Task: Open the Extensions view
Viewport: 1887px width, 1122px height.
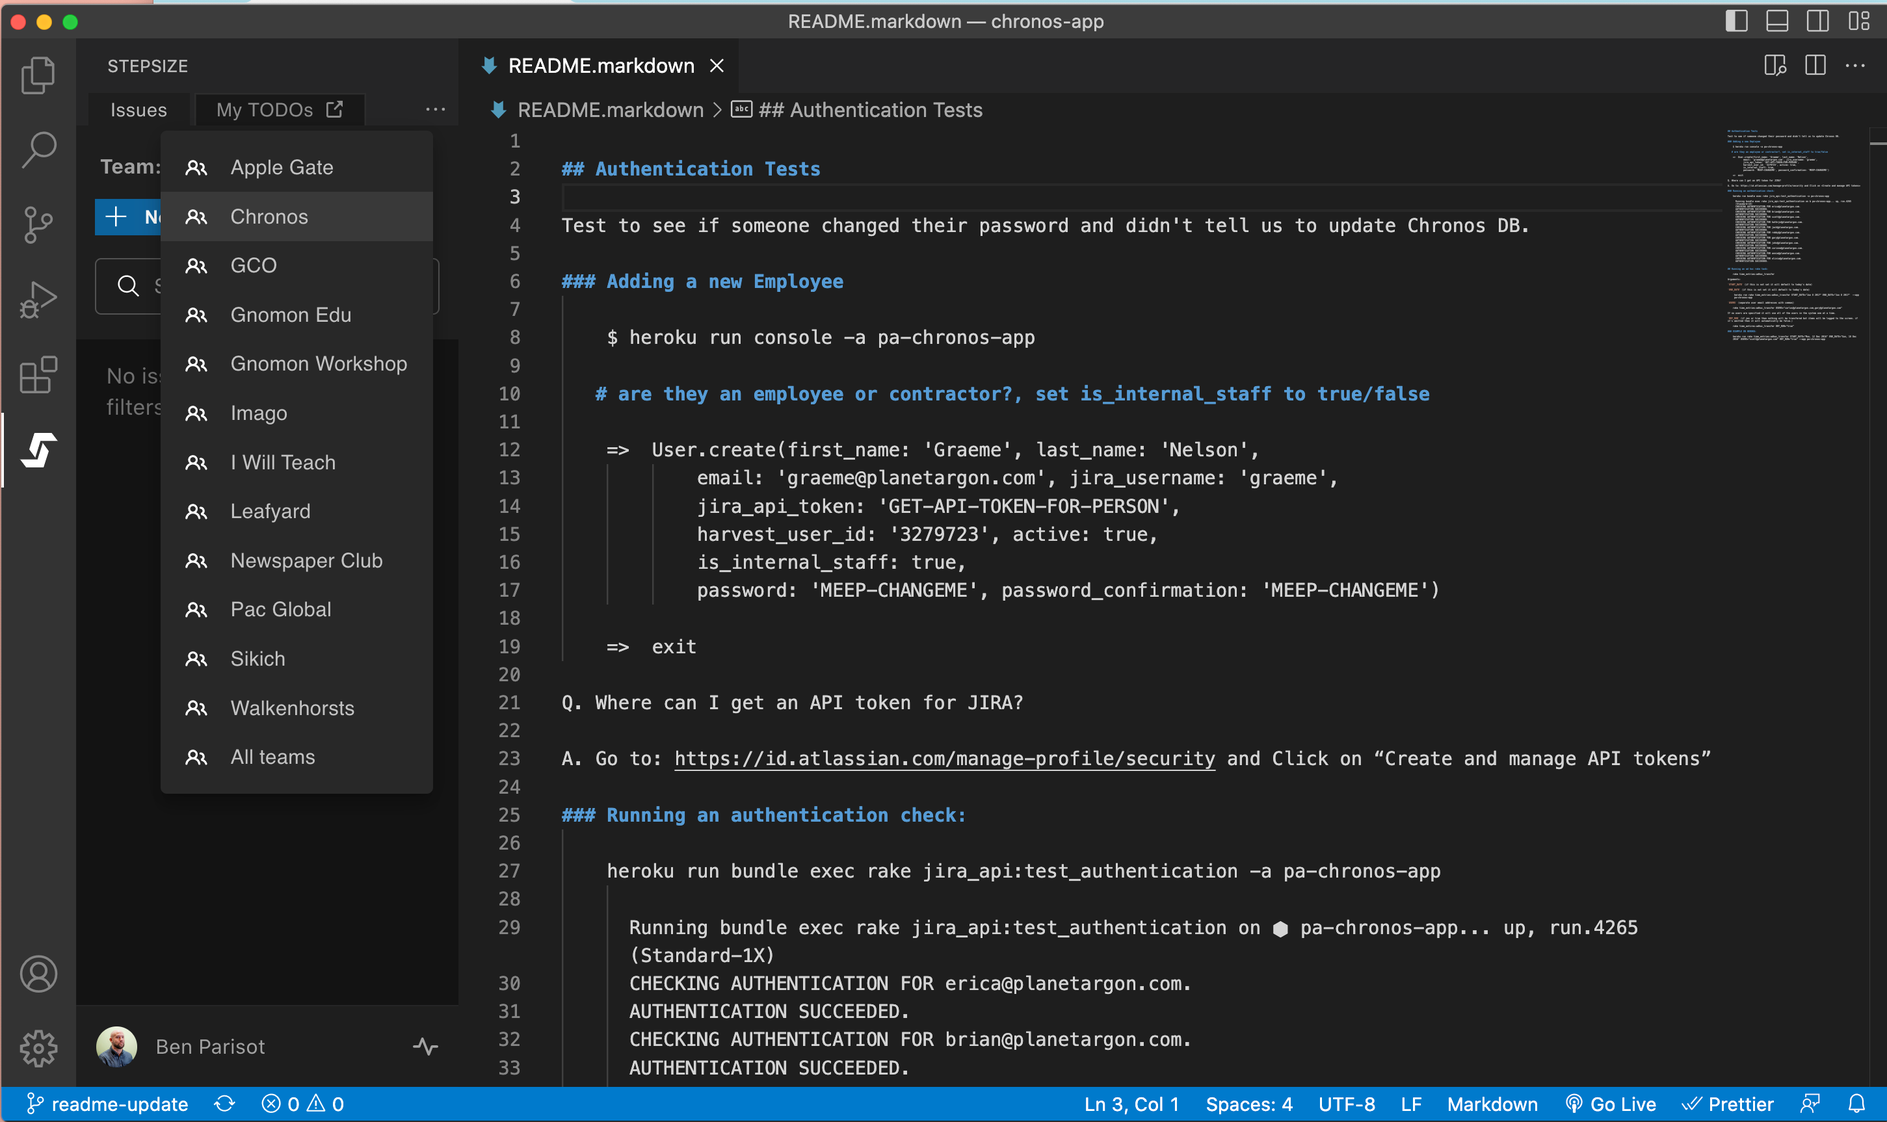Action: pyautogui.click(x=38, y=375)
